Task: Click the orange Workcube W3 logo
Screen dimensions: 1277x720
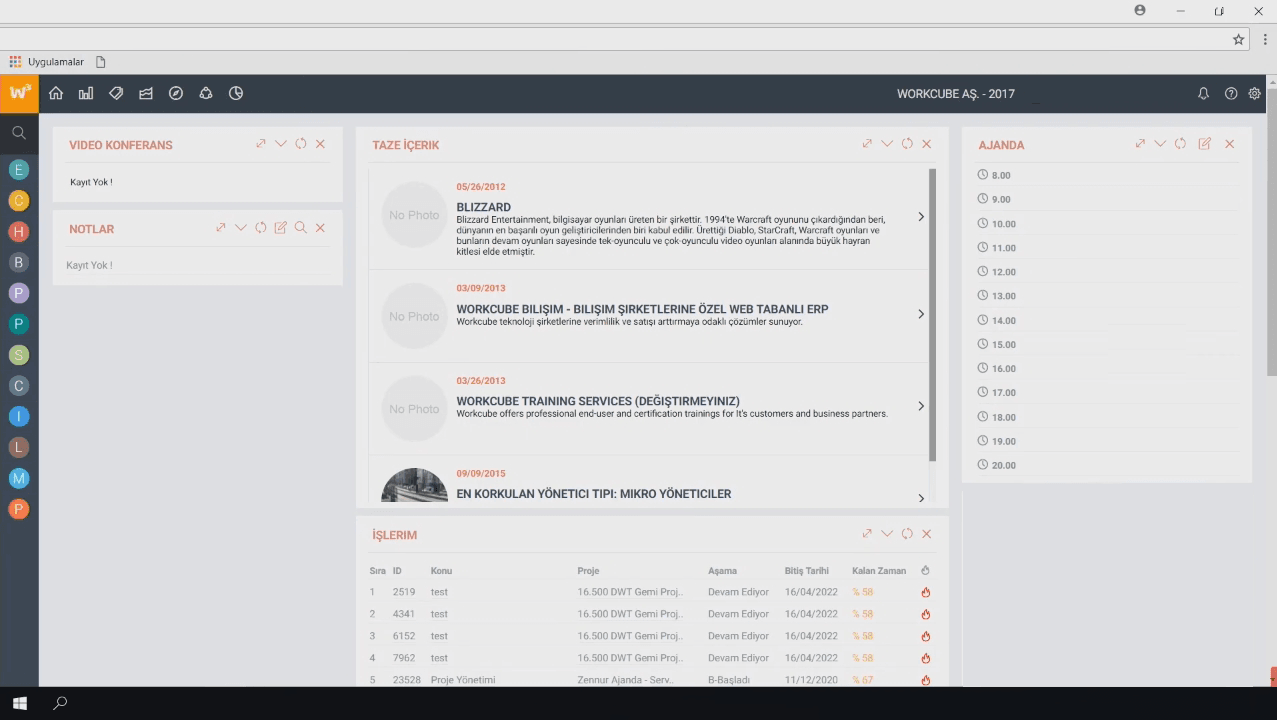Action: pos(19,93)
